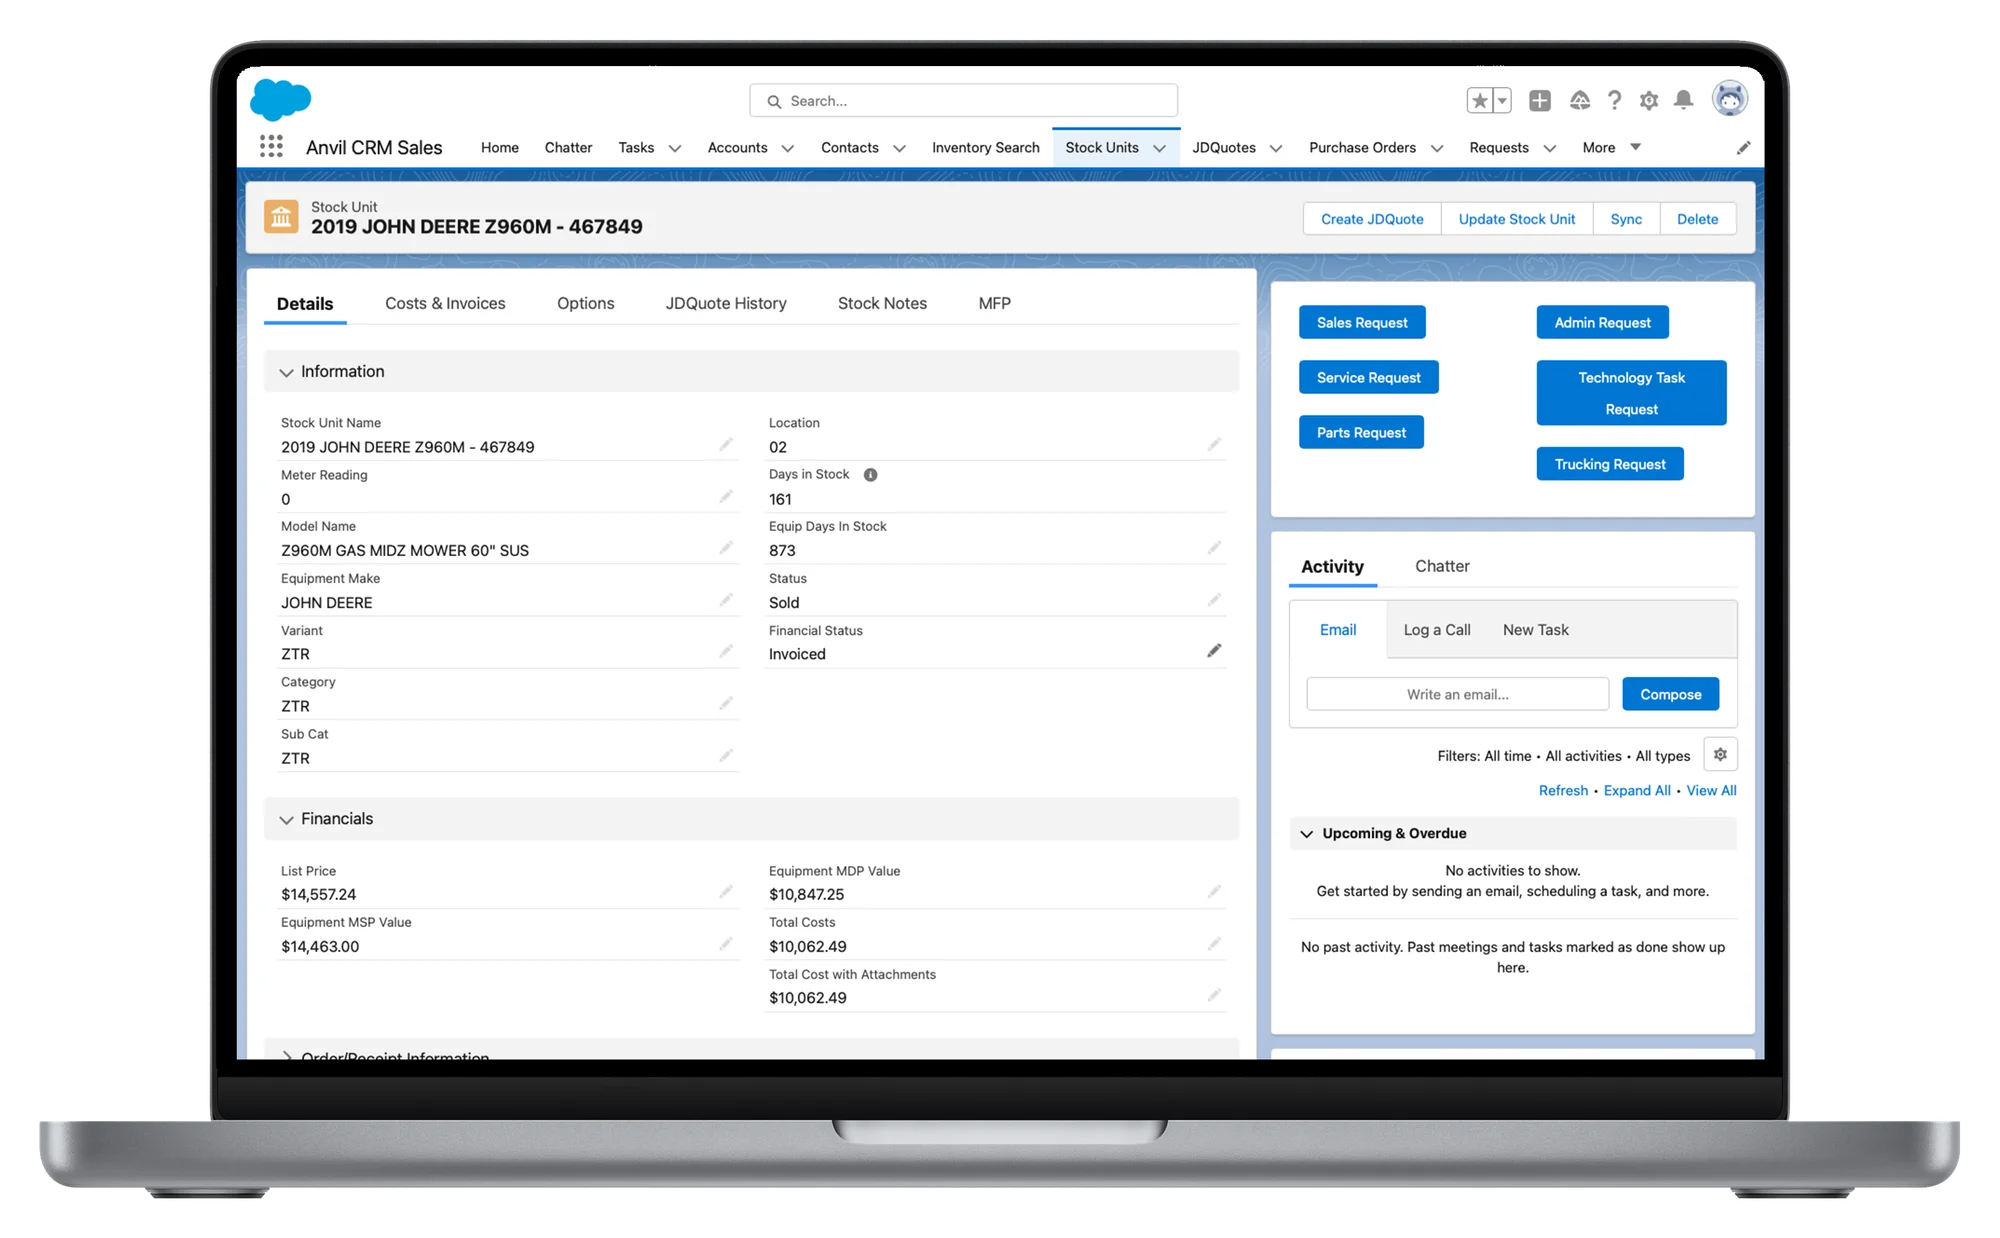Edit the Category field pencil
Viewport: 2000px width, 1238px height.
coord(726,704)
